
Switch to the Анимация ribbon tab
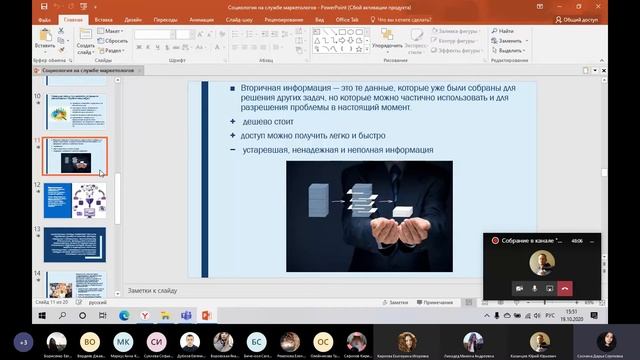click(x=202, y=20)
